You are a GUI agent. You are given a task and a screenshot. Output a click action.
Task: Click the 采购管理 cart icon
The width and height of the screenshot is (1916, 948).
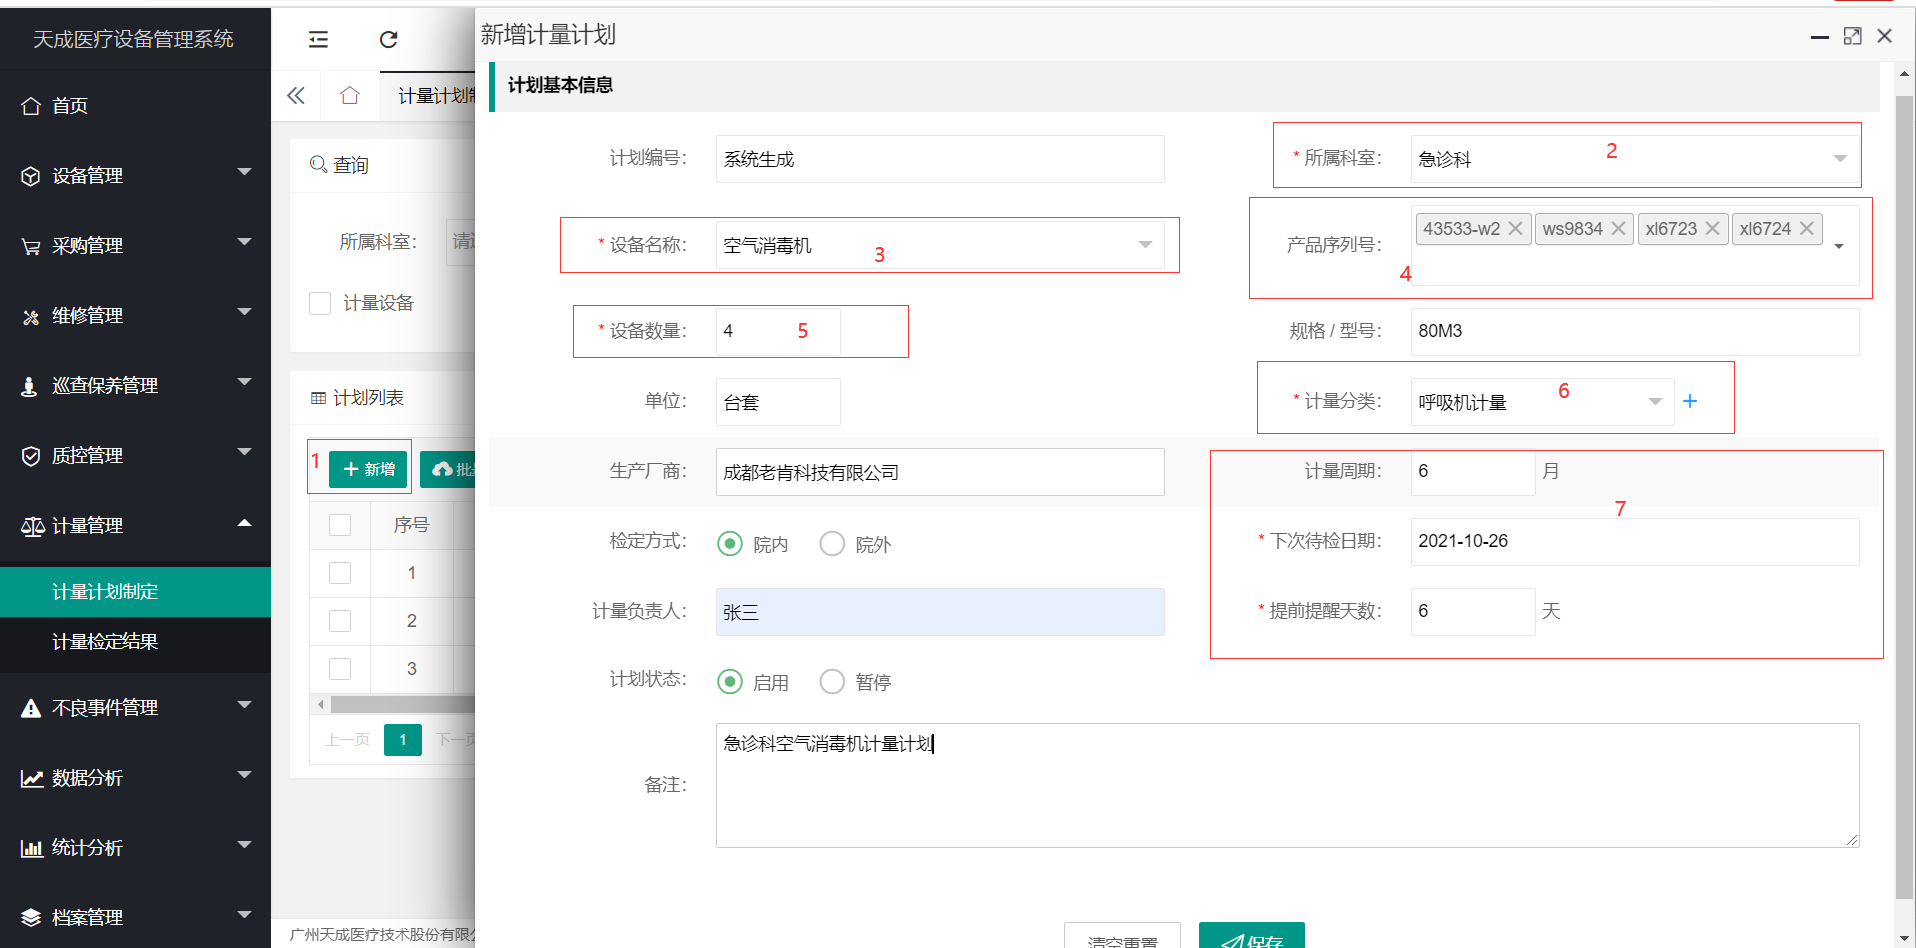point(31,246)
